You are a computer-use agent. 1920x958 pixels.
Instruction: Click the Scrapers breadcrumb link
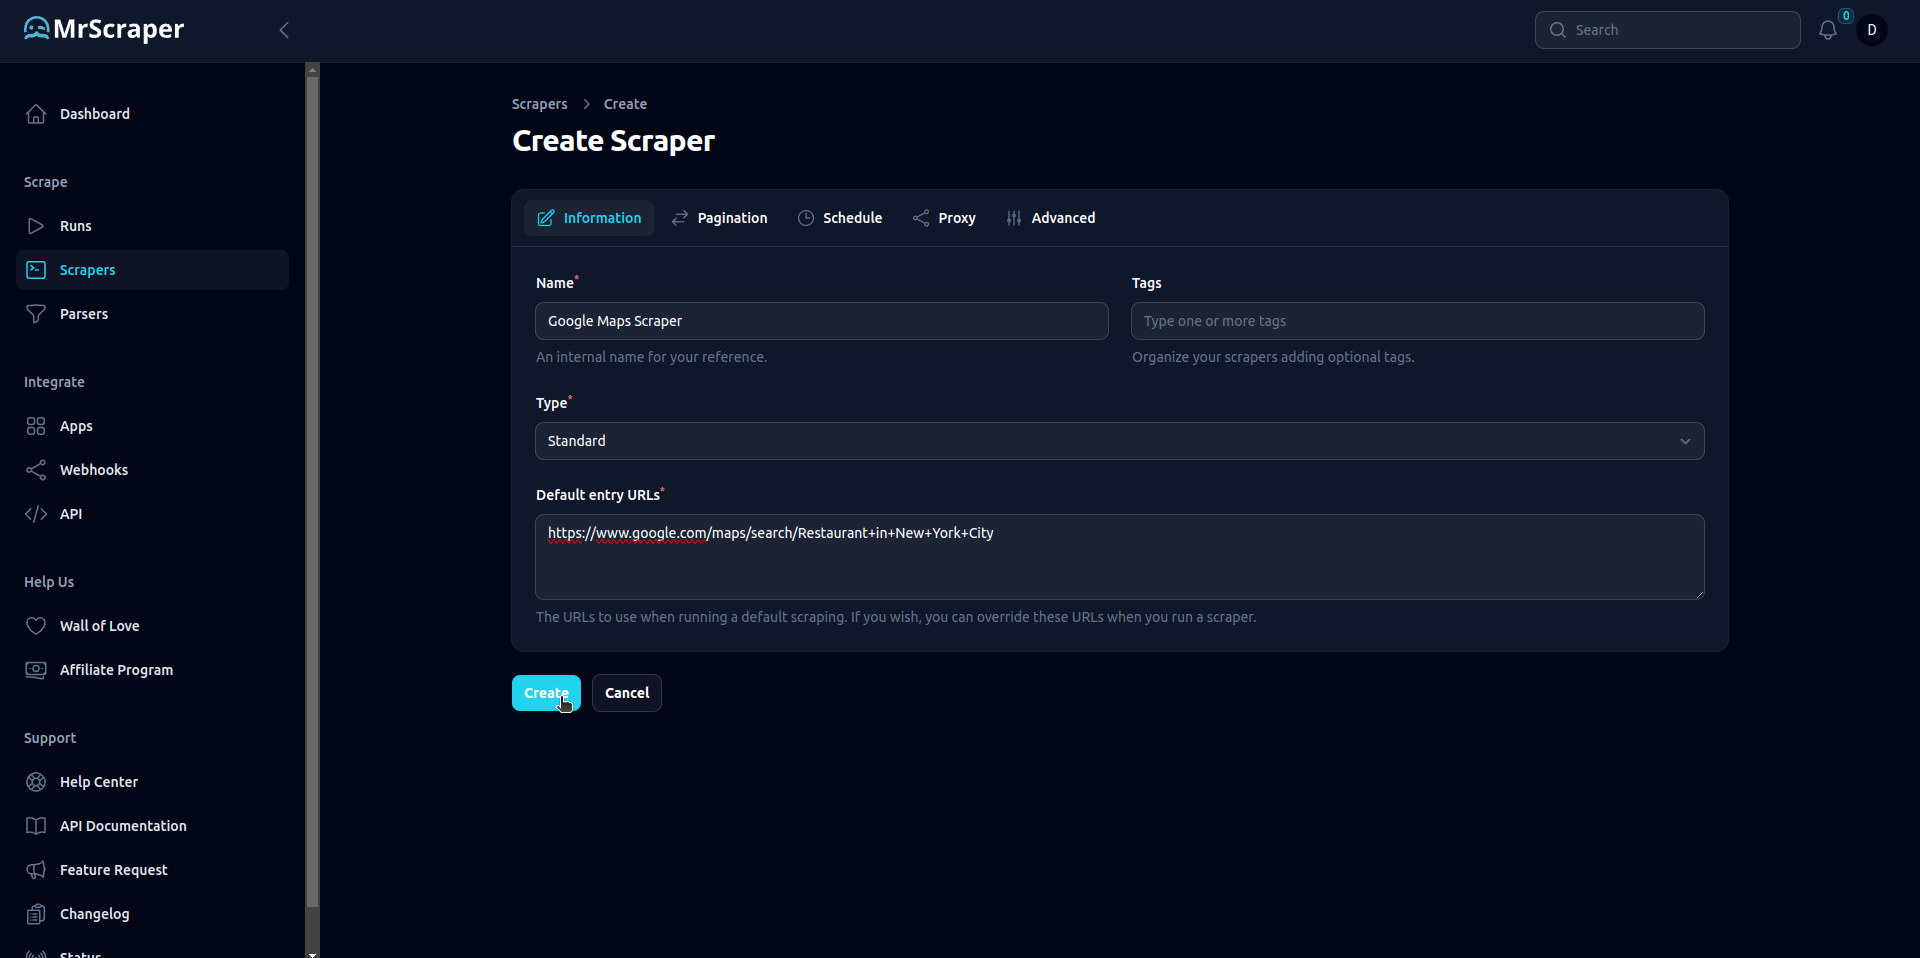540,104
